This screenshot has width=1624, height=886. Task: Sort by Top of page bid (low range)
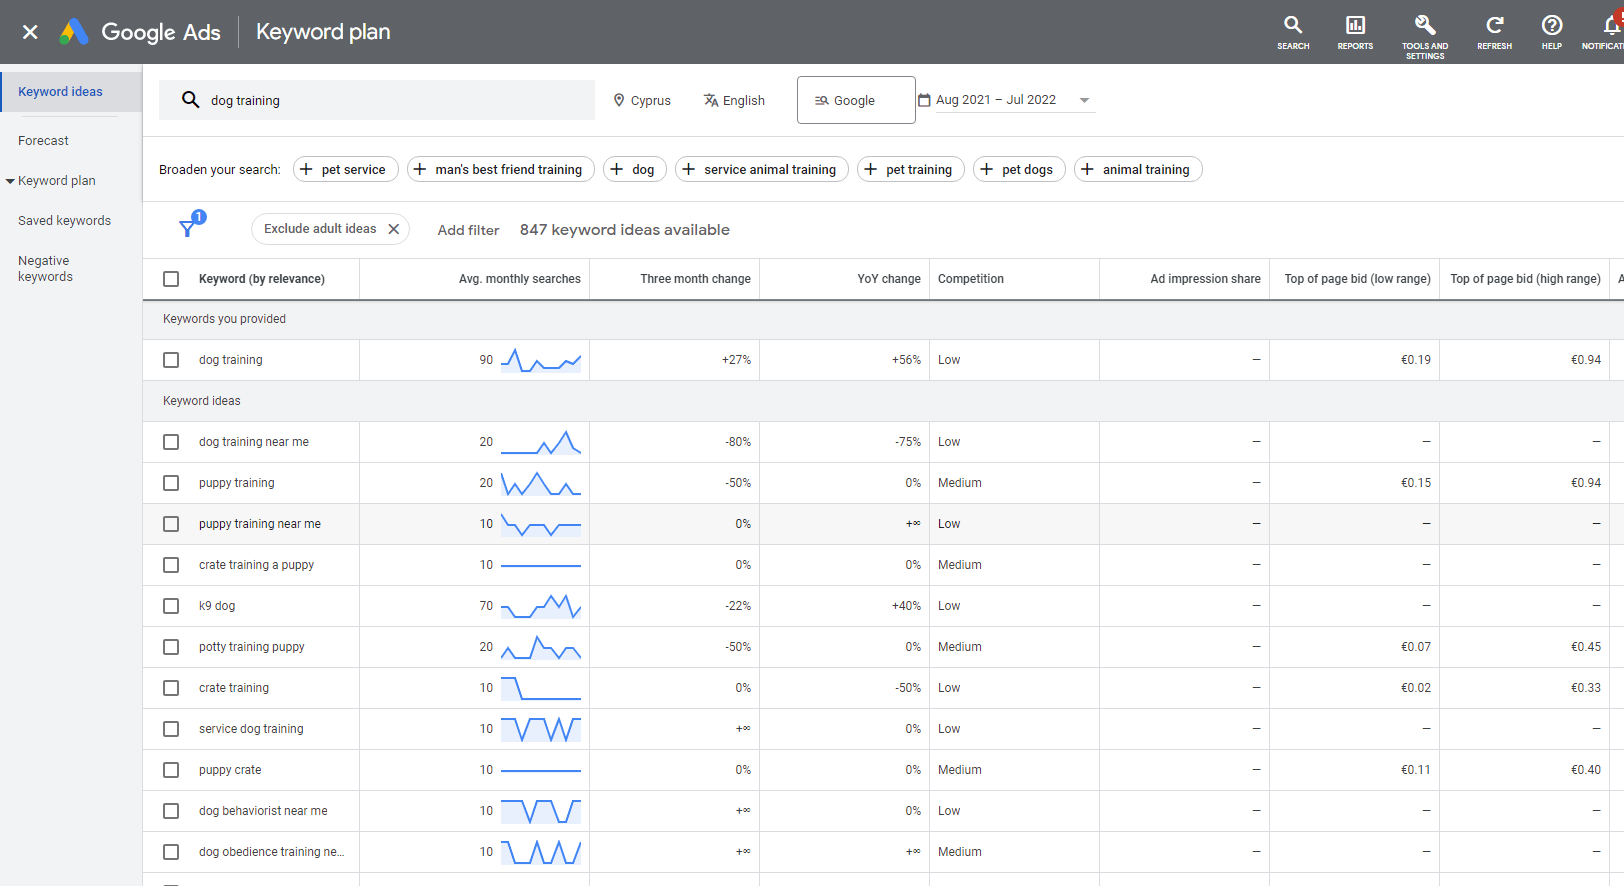click(x=1357, y=279)
